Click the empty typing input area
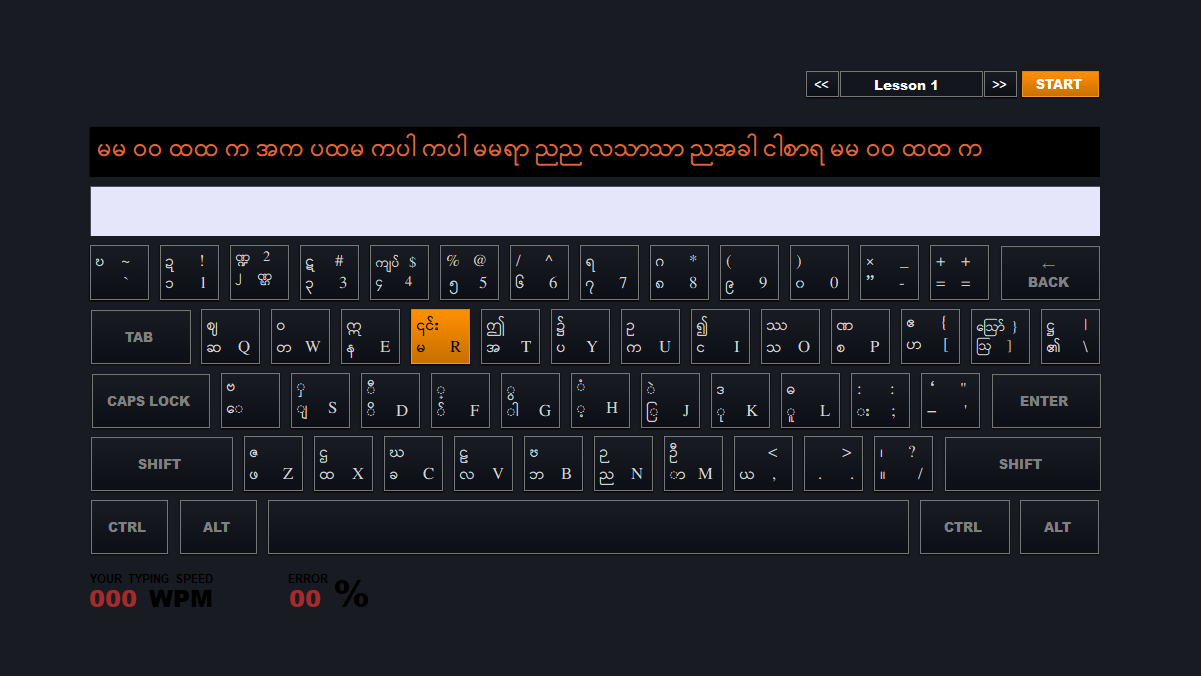 (595, 211)
